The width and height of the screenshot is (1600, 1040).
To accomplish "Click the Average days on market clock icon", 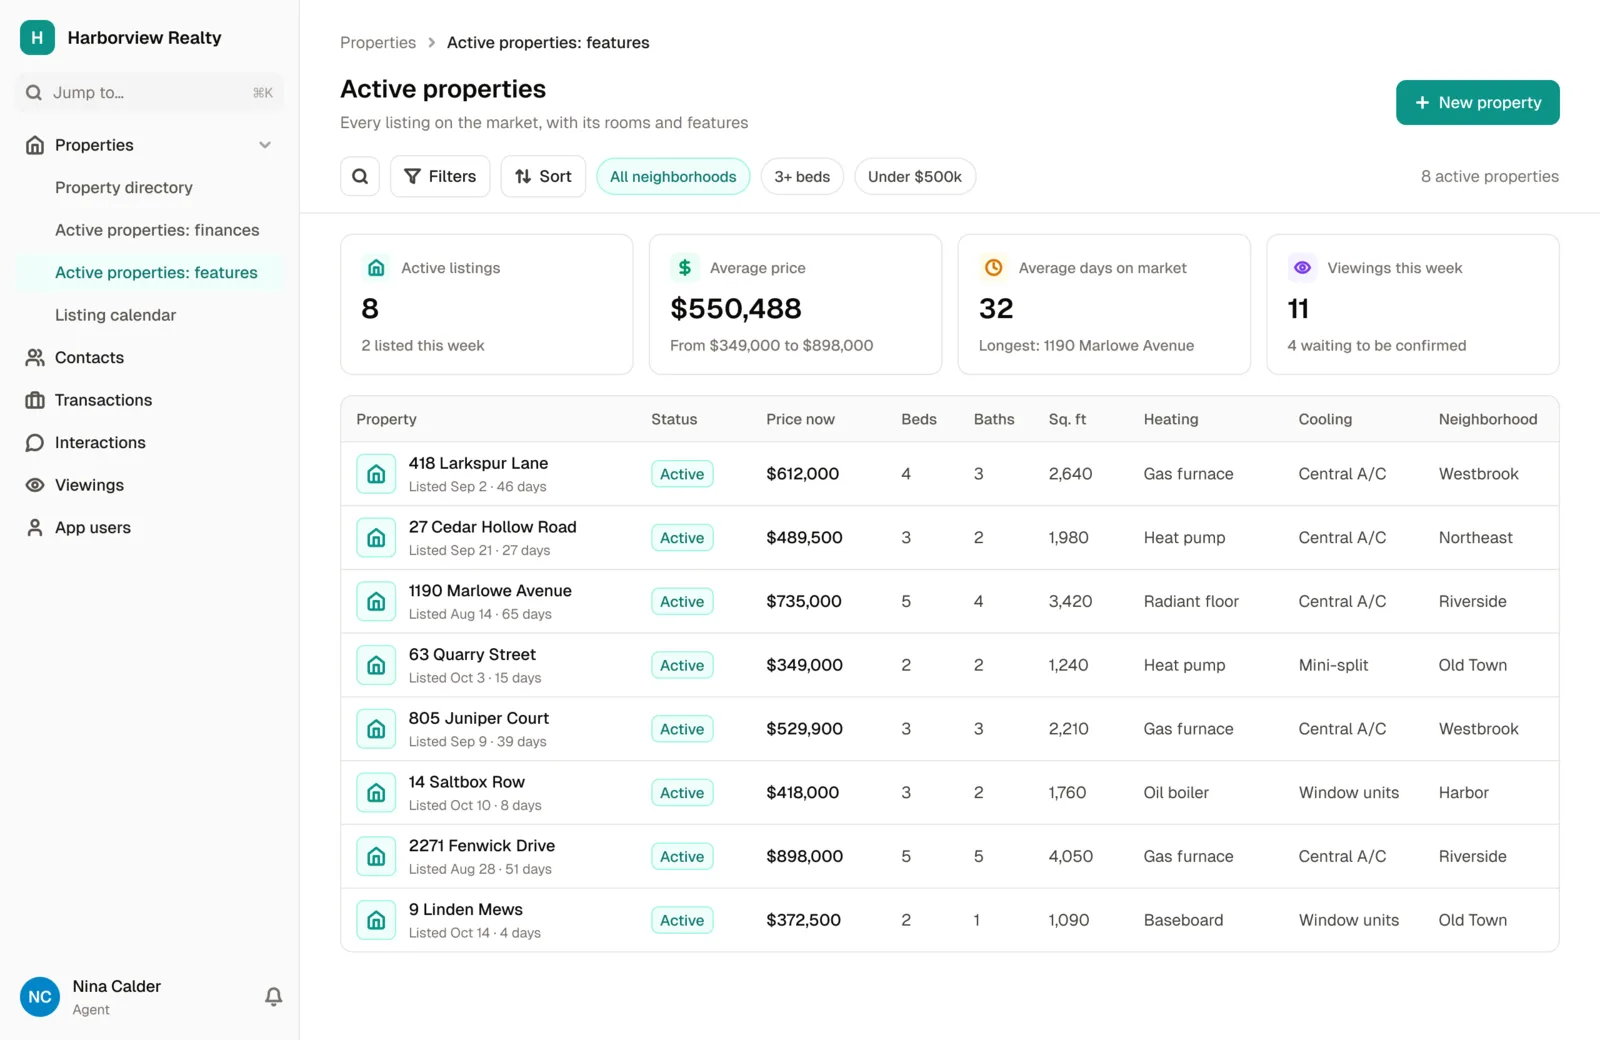I will (x=994, y=268).
